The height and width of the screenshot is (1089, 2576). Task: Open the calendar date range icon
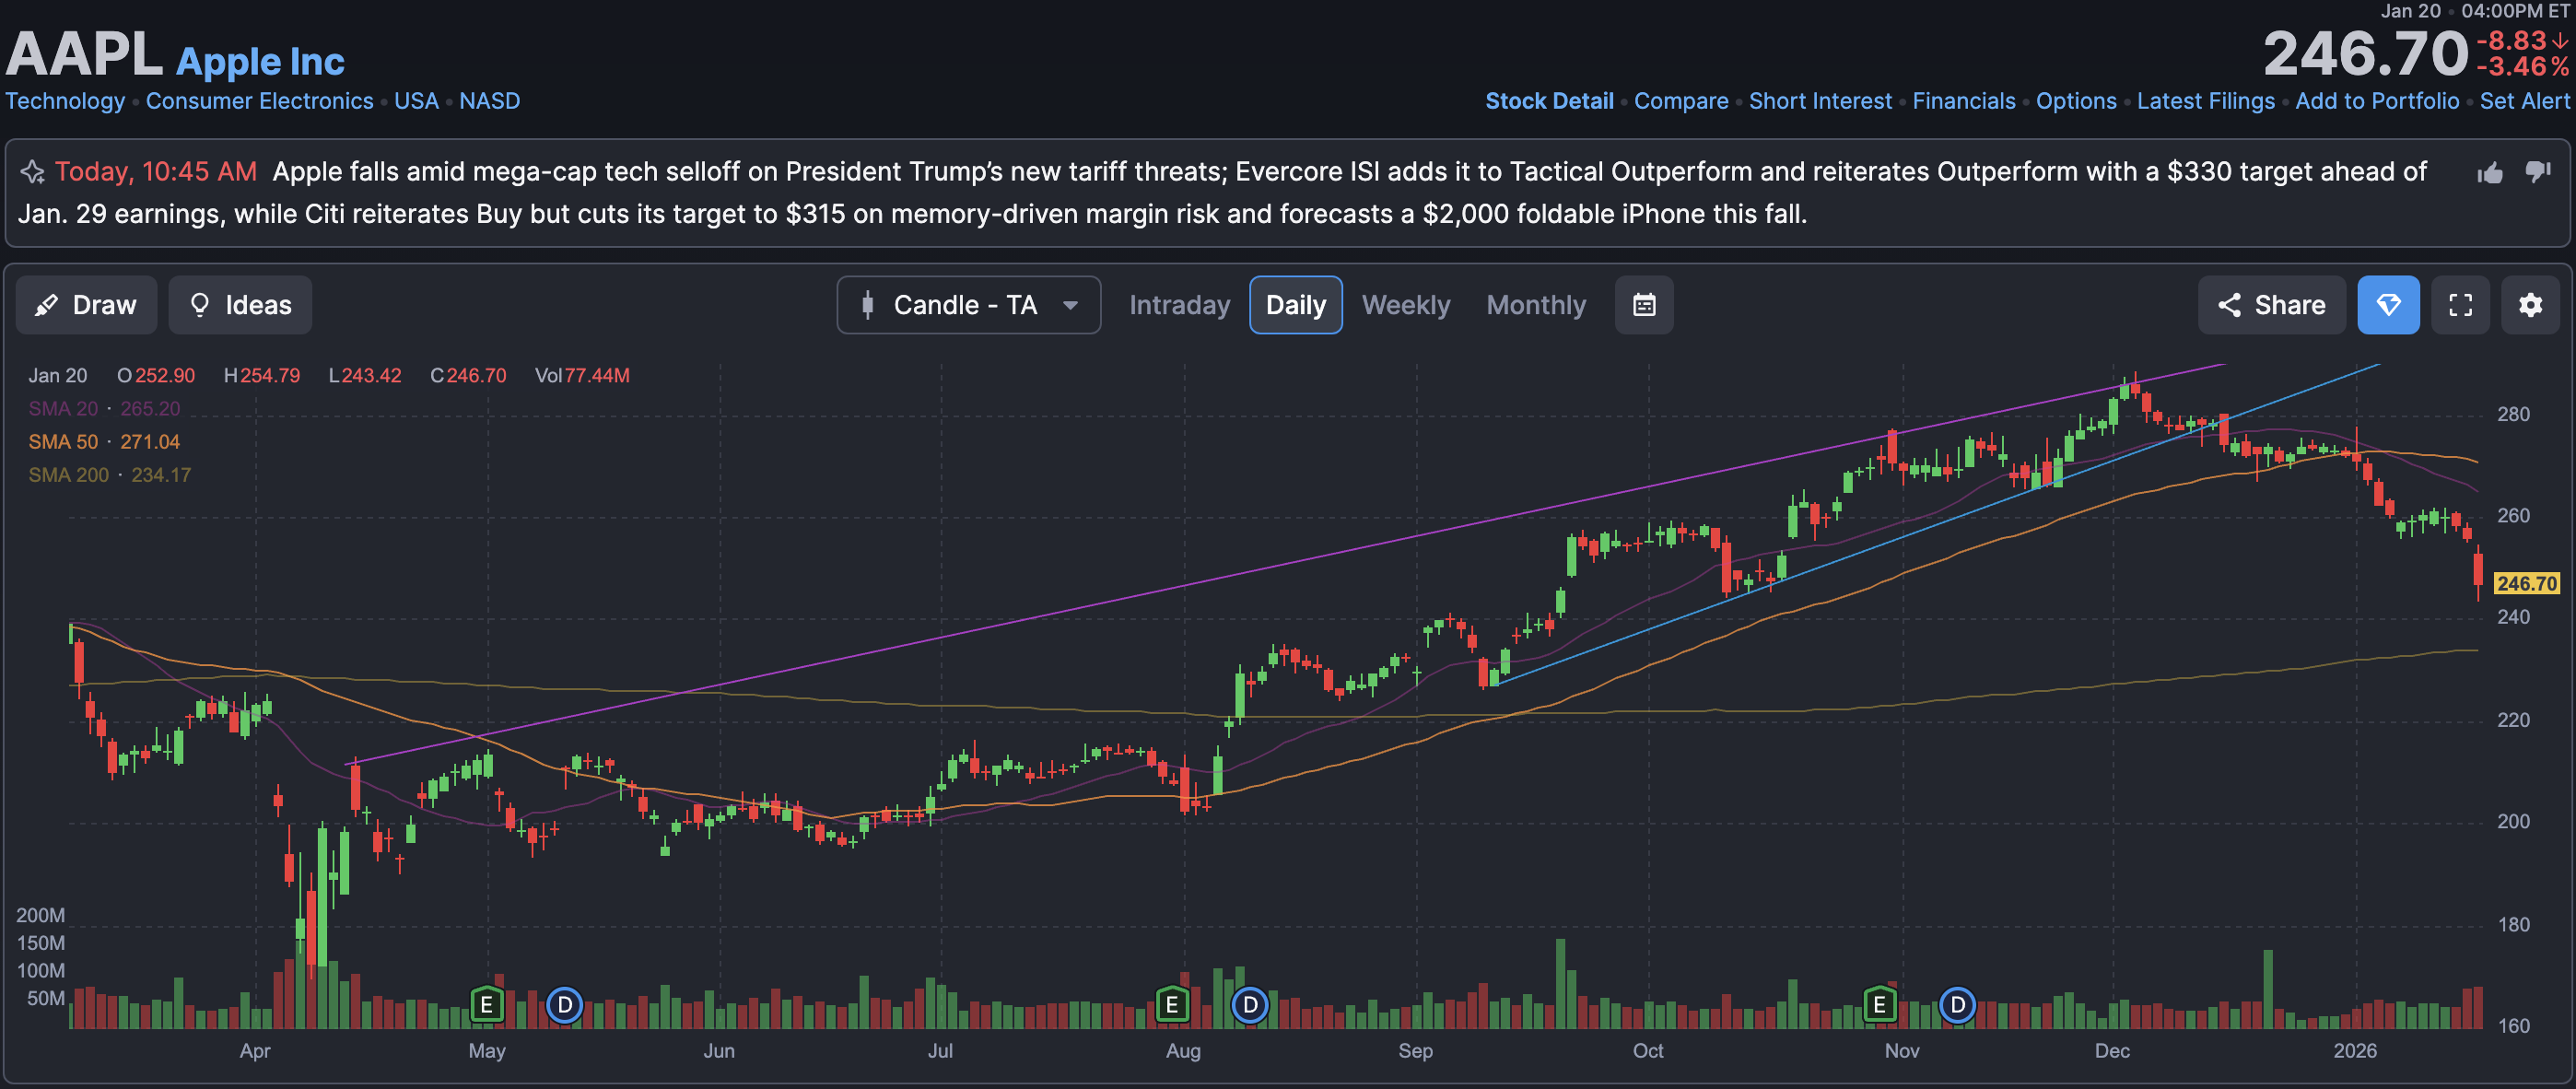[x=1643, y=305]
